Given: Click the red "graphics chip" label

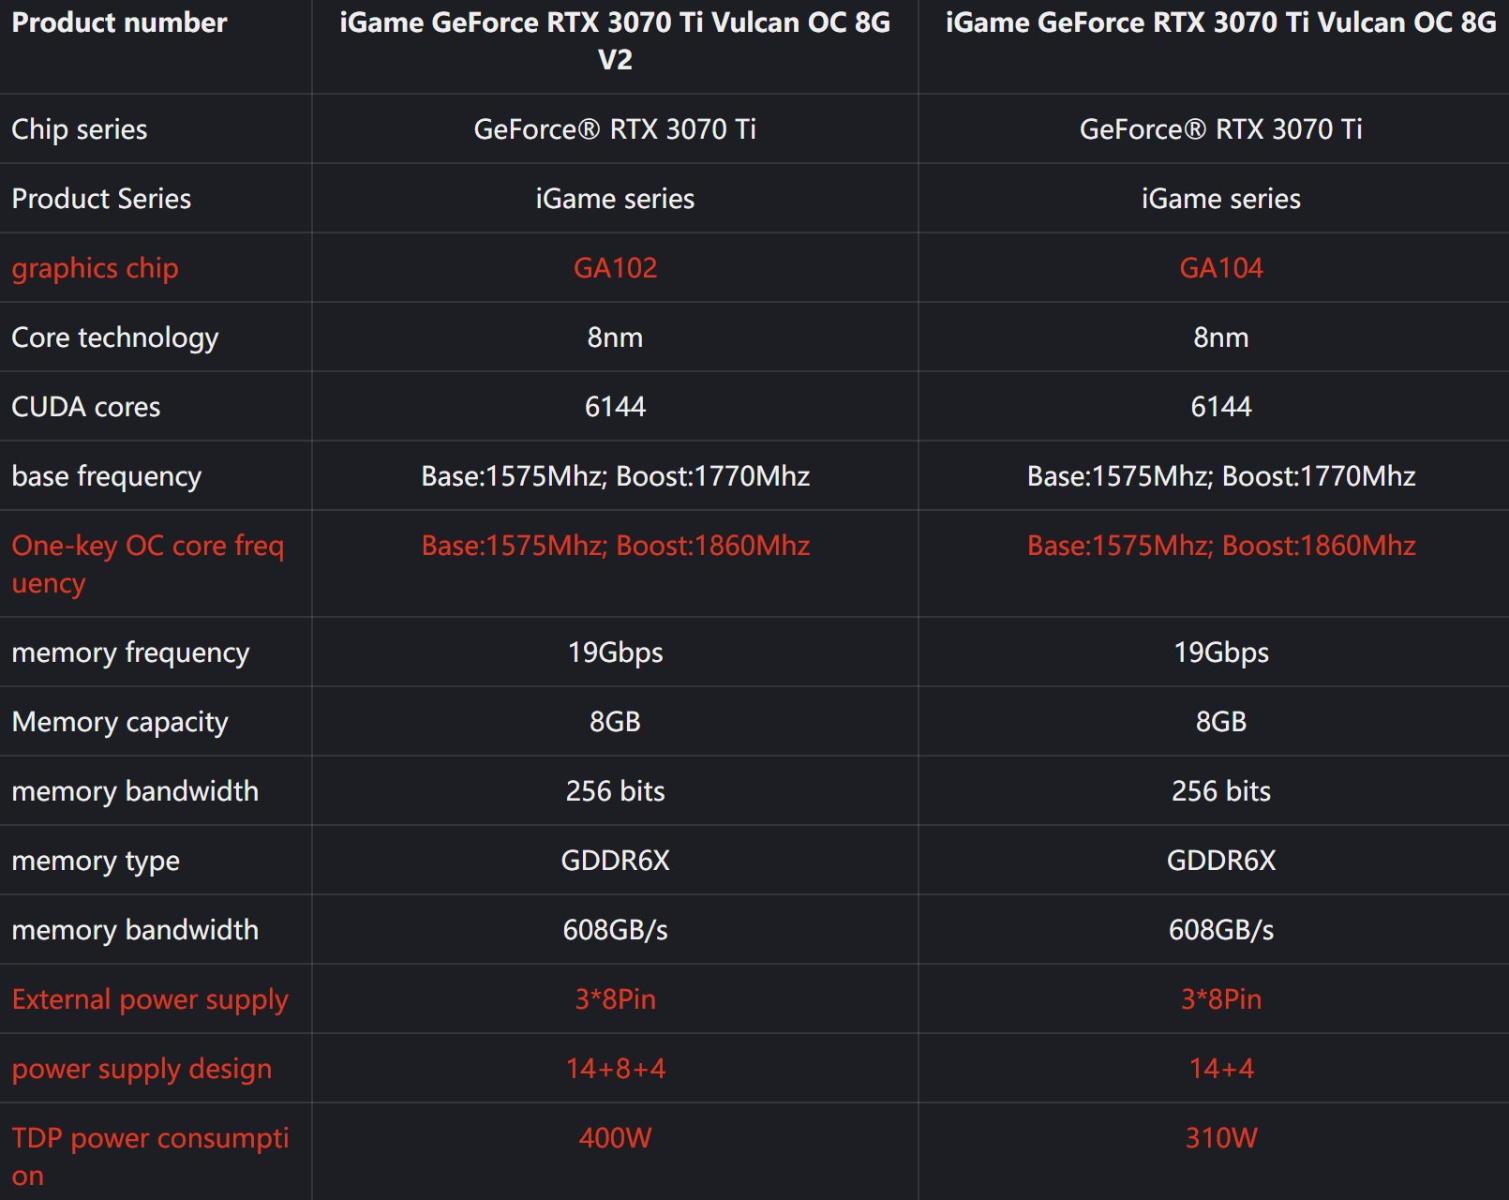Looking at the screenshot, I should pyautogui.click(x=95, y=268).
